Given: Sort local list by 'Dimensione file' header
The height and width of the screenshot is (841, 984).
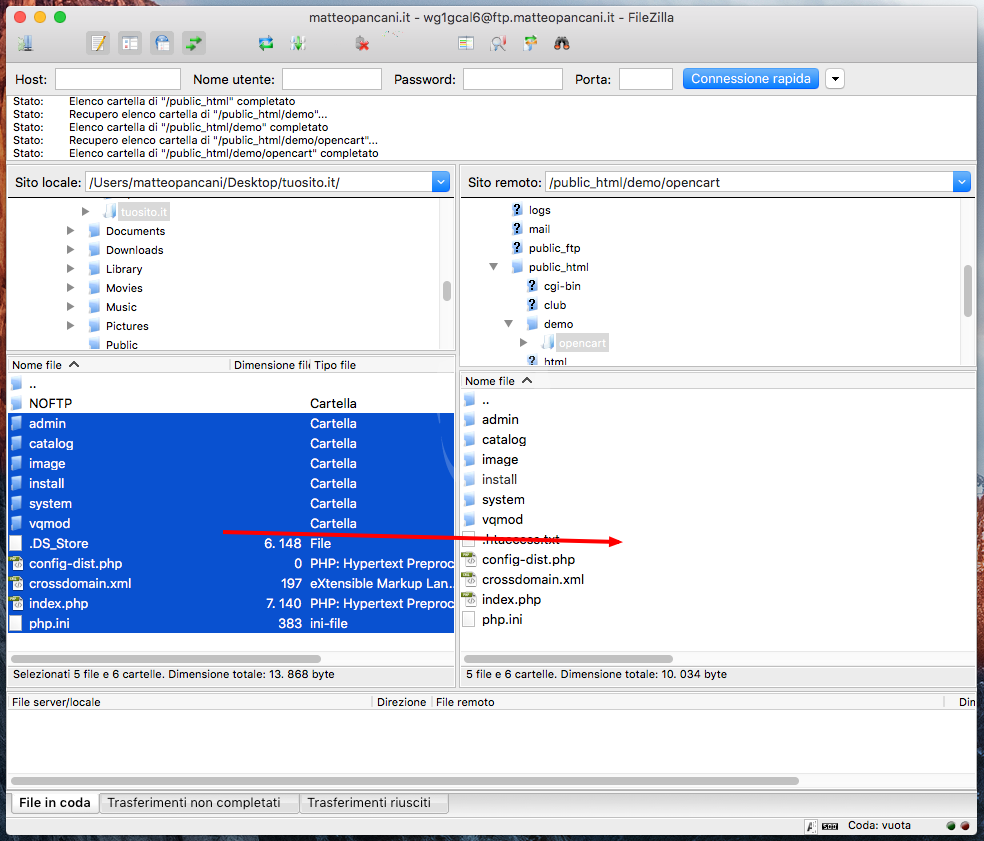Looking at the screenshot, I should coord(271,365).
